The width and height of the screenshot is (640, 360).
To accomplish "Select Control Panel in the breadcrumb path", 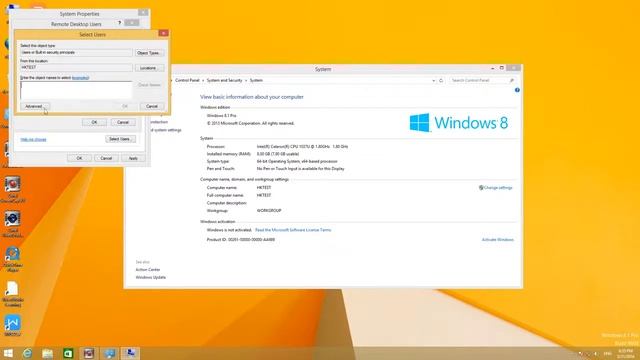I will (187, 80).
